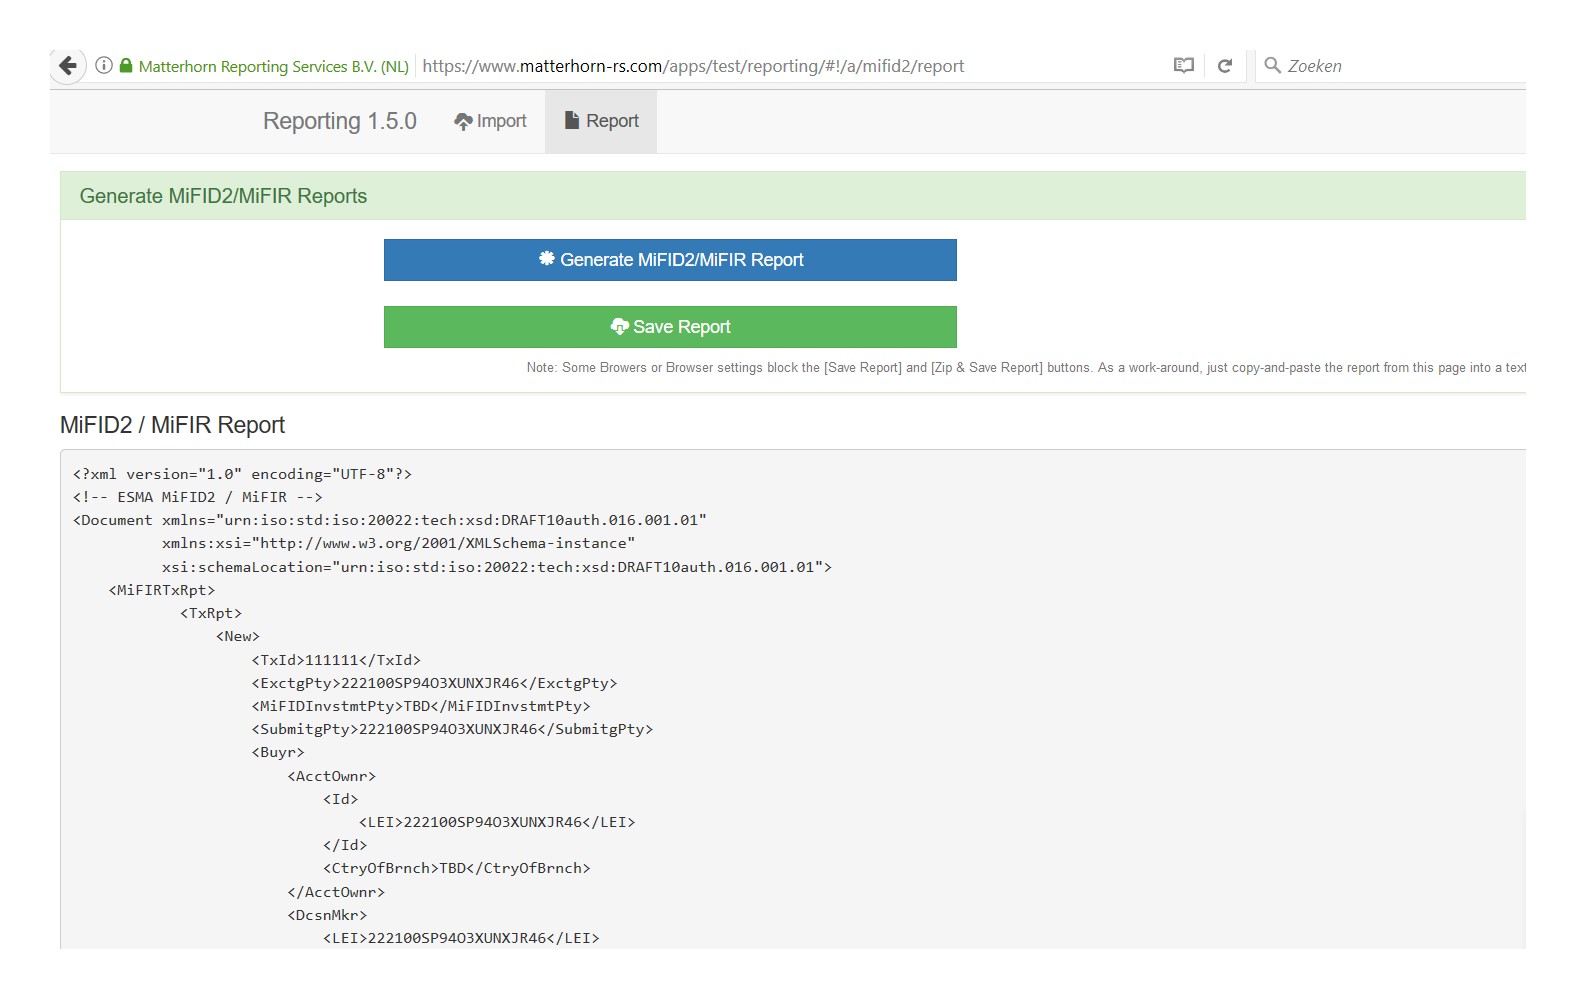Click the Reporting 1.5.0 brand link
The width and height of the screenshot is (1576, 999).
[339, 121]
